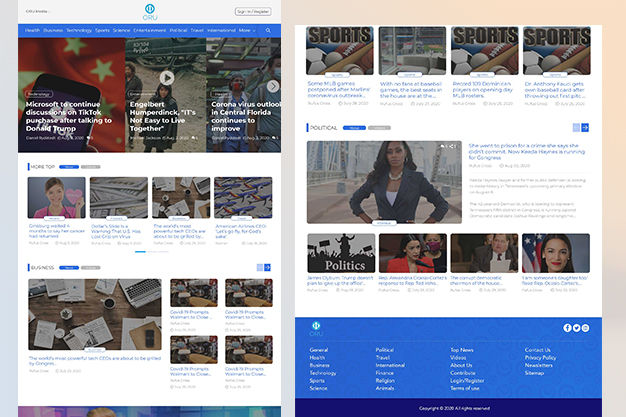Viewport: 626px width, 417px height.
Task: Play the Engelbert Humperdinck video
Action: coord(167,77)
